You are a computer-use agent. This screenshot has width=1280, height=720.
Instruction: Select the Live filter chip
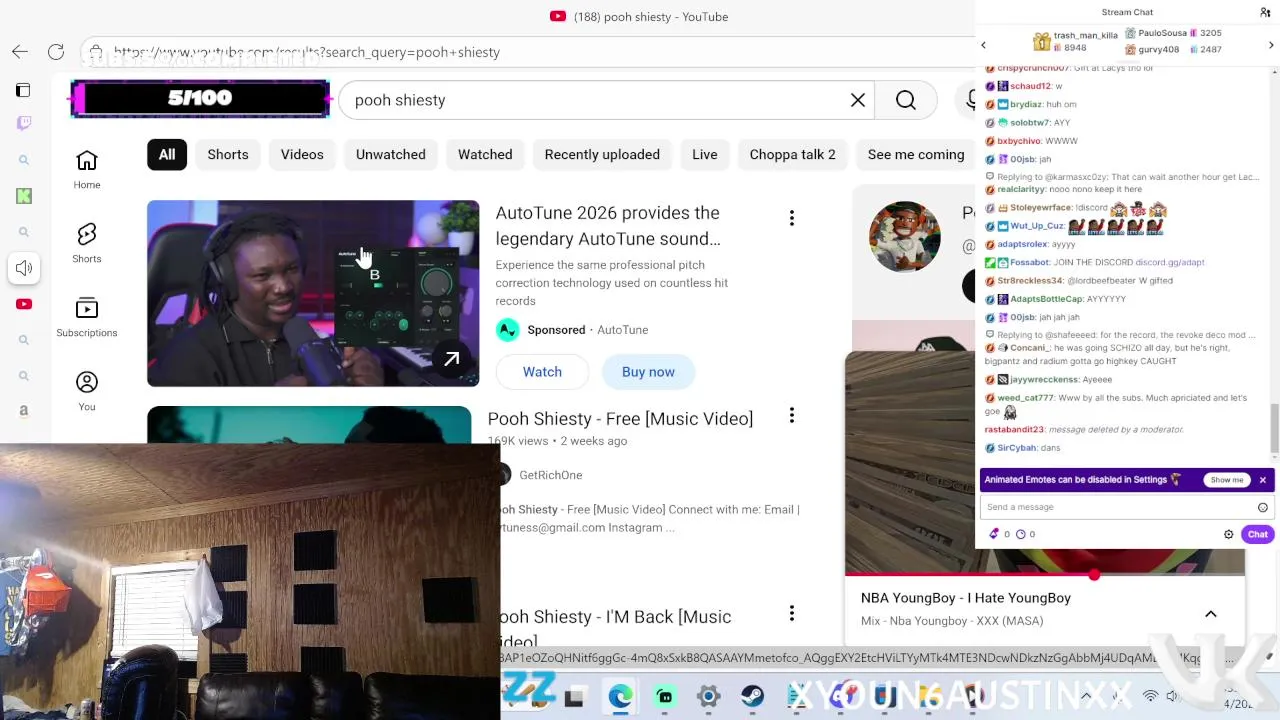tap(705, 154)
